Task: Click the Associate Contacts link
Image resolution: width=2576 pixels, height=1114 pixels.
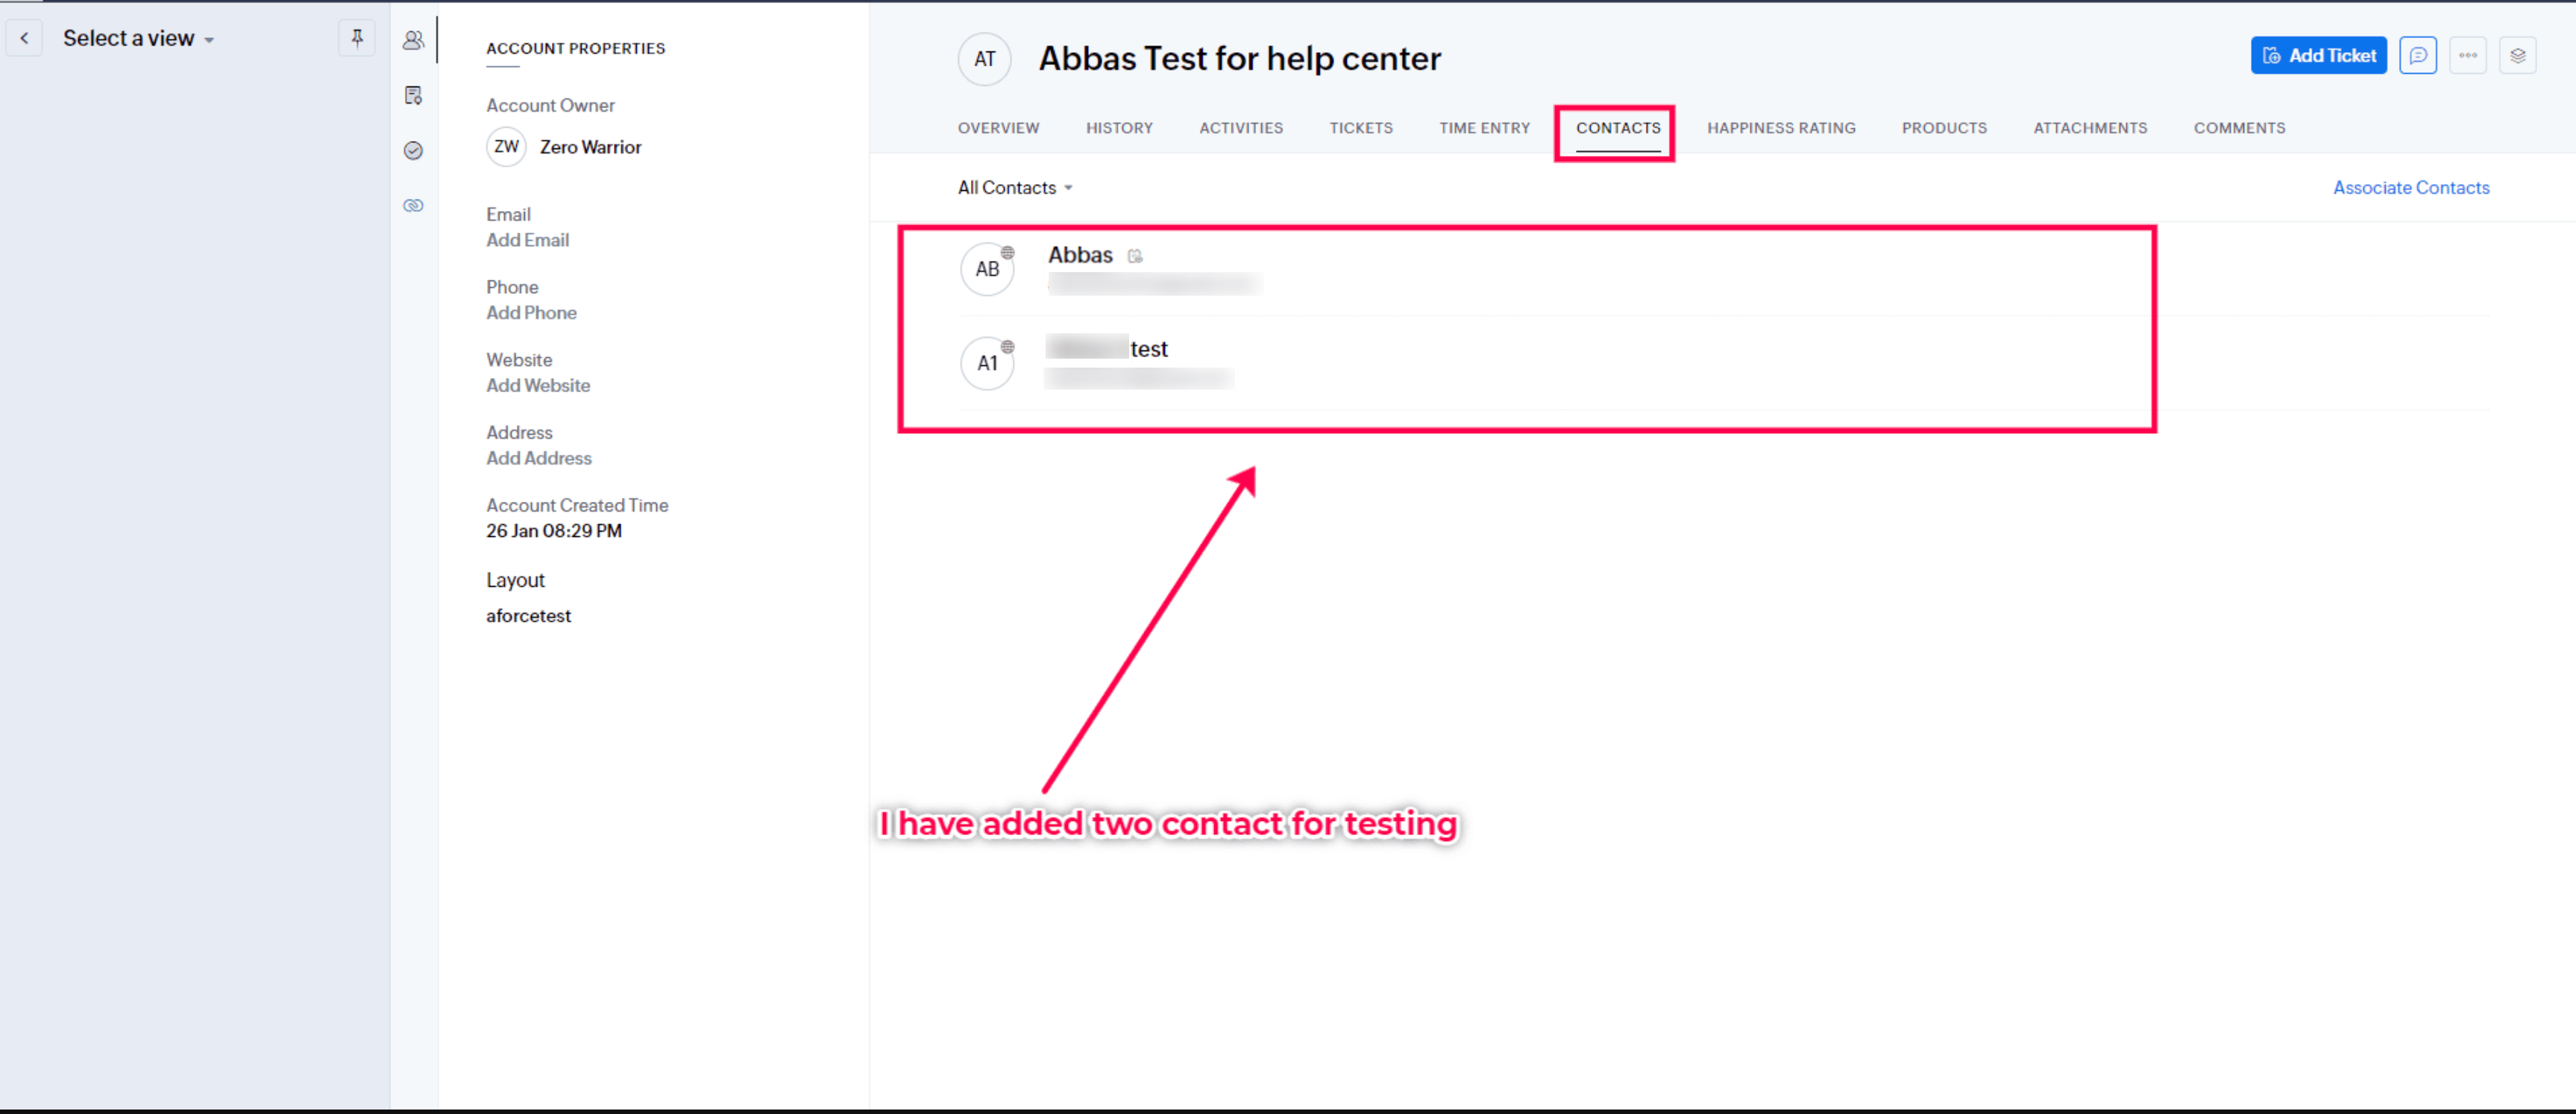Action: point(2411,187)
